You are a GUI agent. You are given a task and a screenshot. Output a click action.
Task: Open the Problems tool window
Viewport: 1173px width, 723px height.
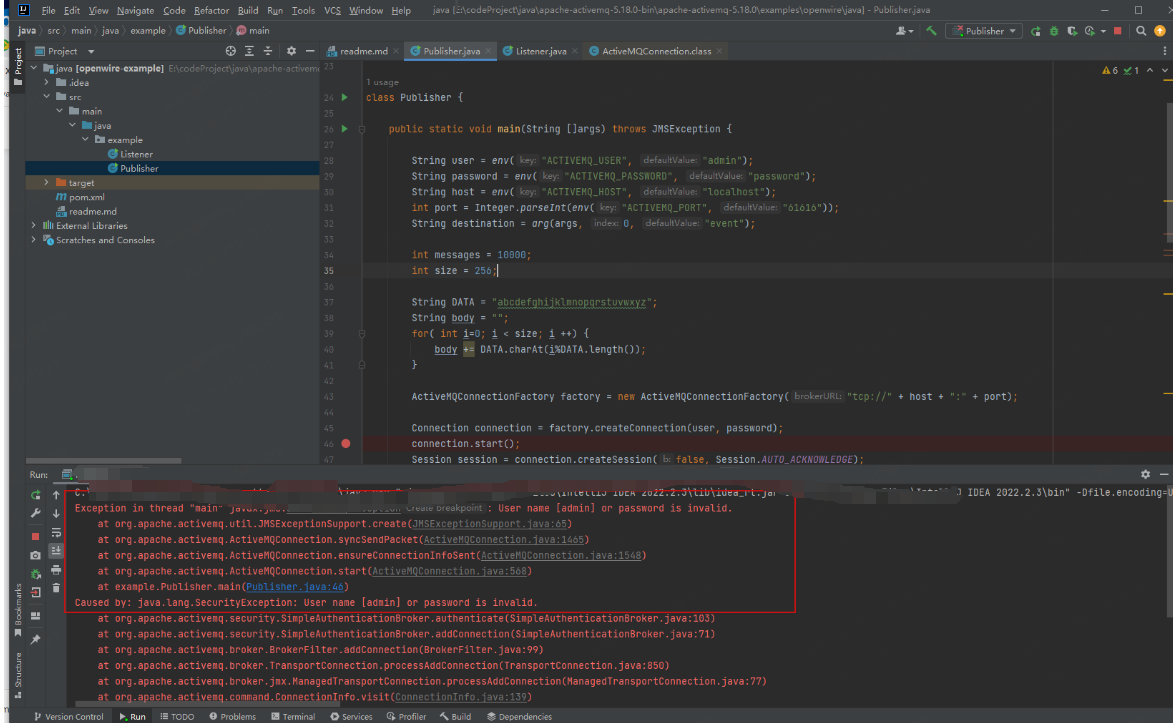(232, 716)
